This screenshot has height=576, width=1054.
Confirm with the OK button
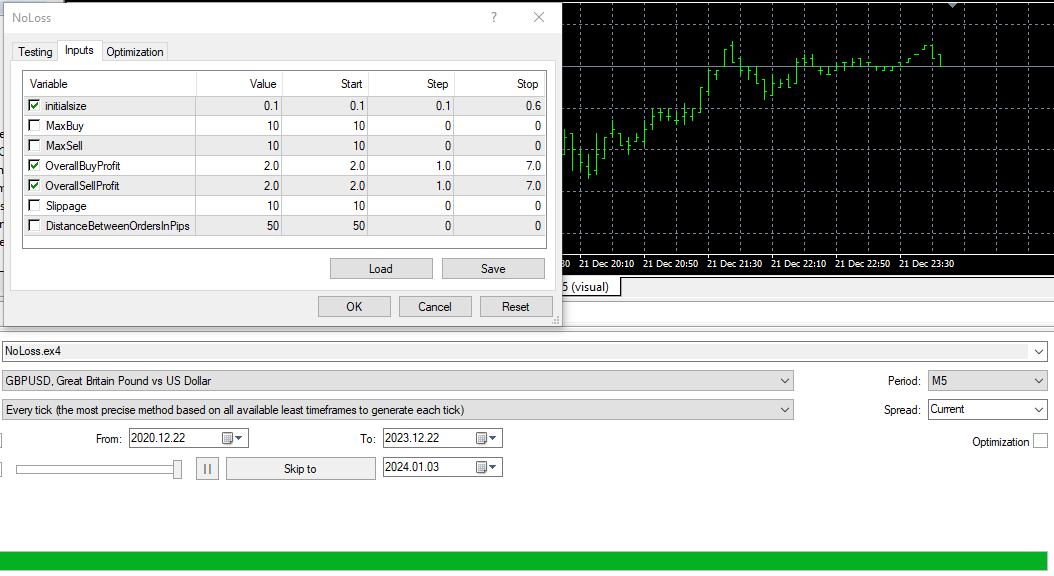pyautogui.click(x=354, y=306)
